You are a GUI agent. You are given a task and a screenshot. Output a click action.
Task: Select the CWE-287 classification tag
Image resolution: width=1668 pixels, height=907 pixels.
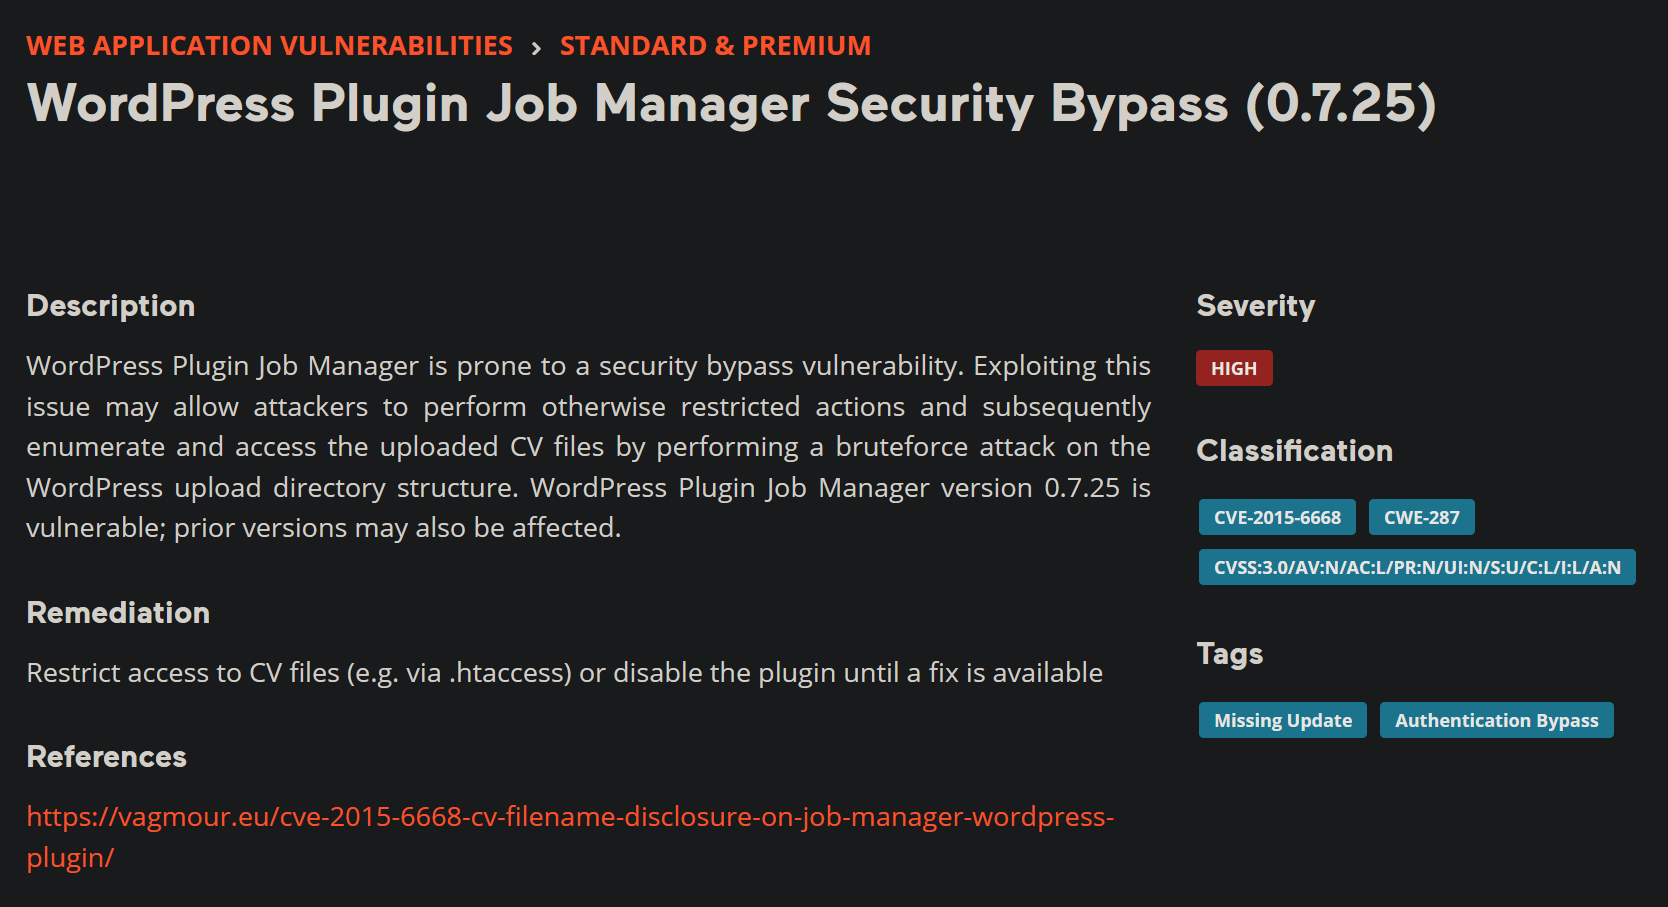[x=1421, y=517]
